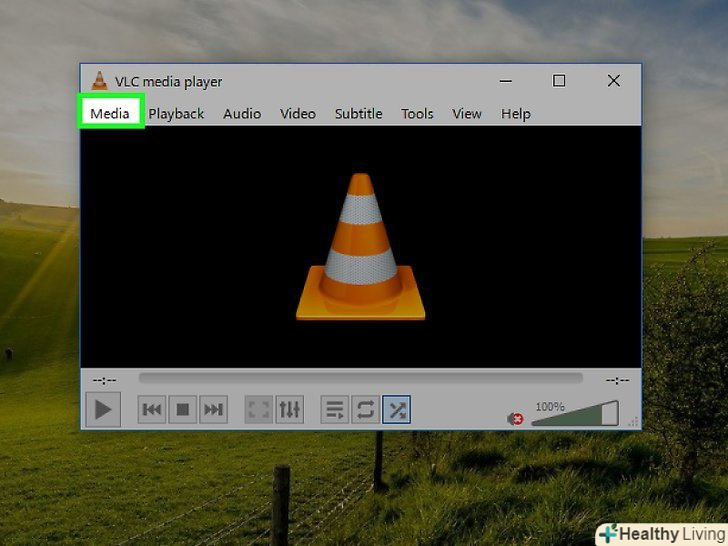This screenshot has width=728, height=546.
Task: Stop playback
Action: click(x=182, y=410)
